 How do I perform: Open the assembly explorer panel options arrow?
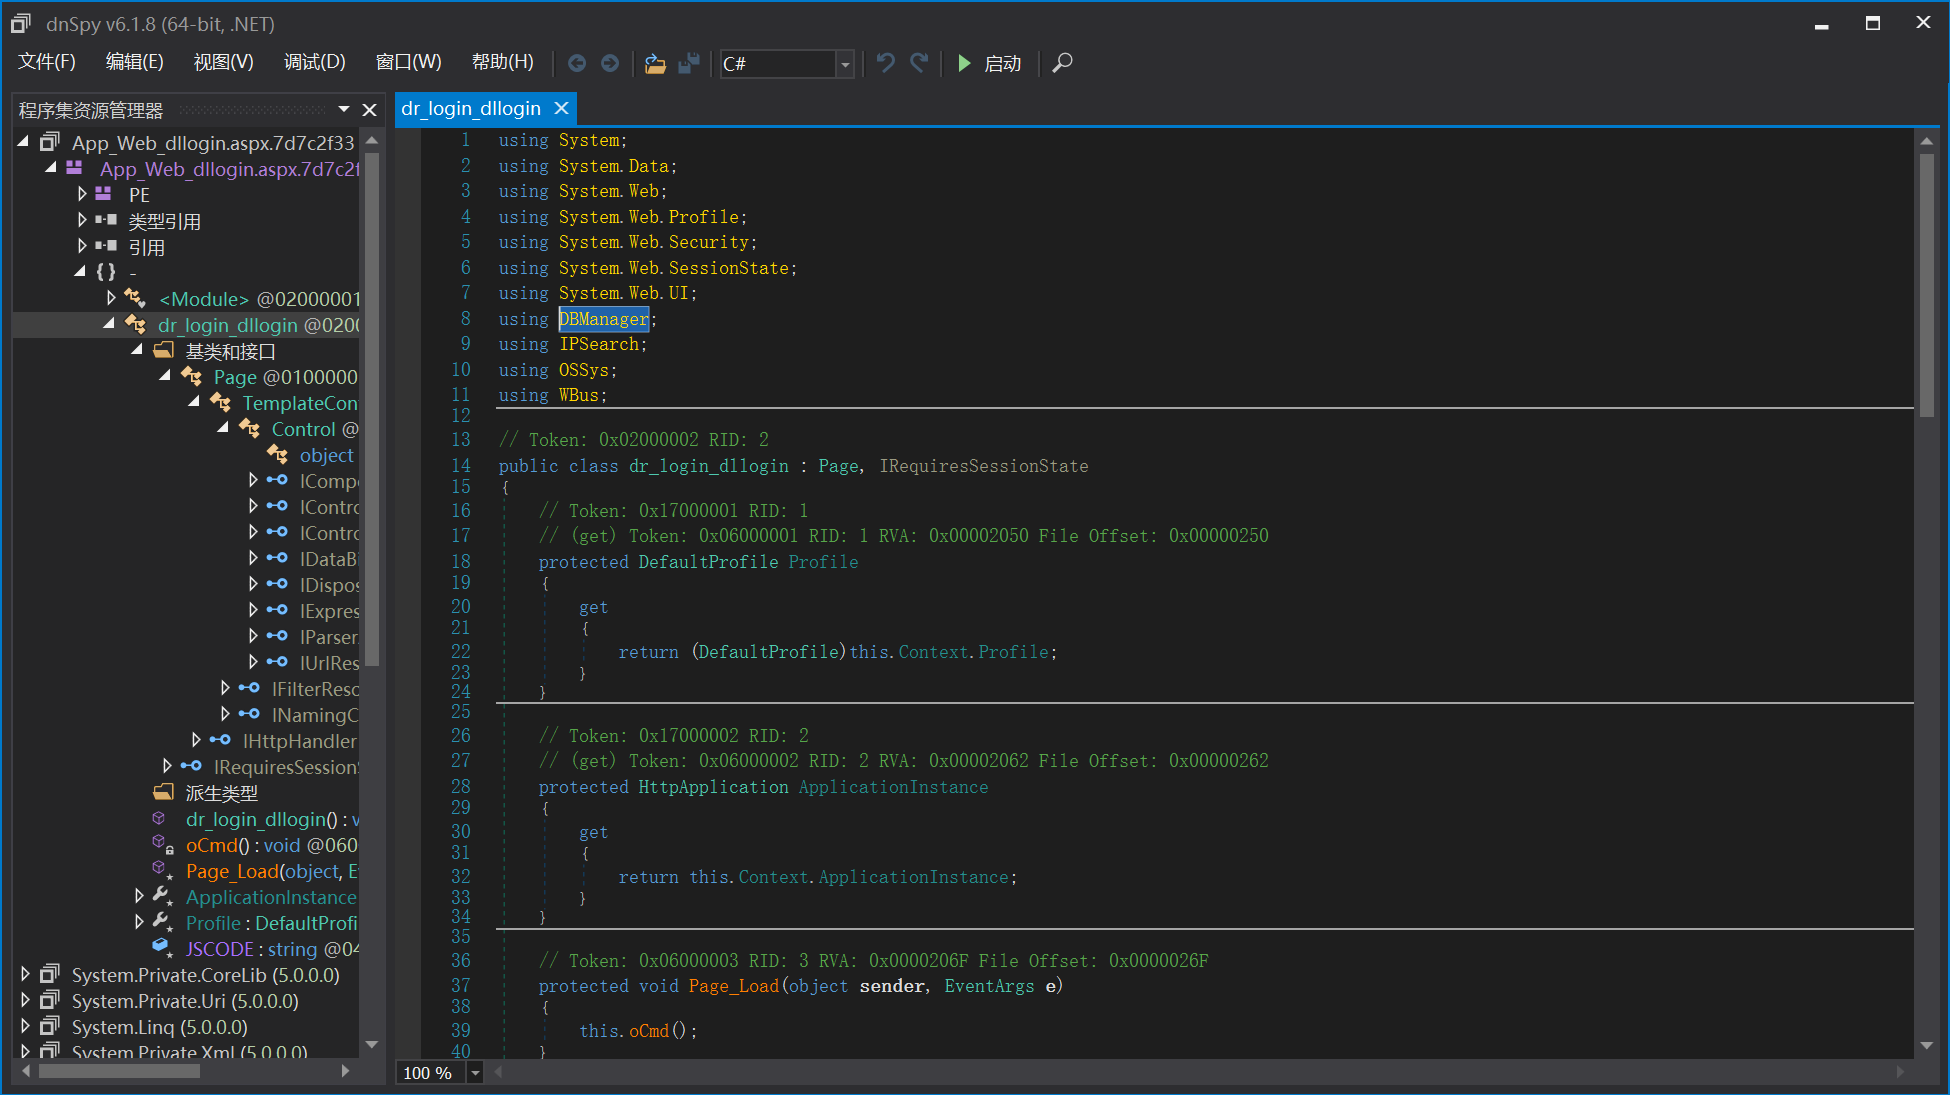(x=344, y=109)
